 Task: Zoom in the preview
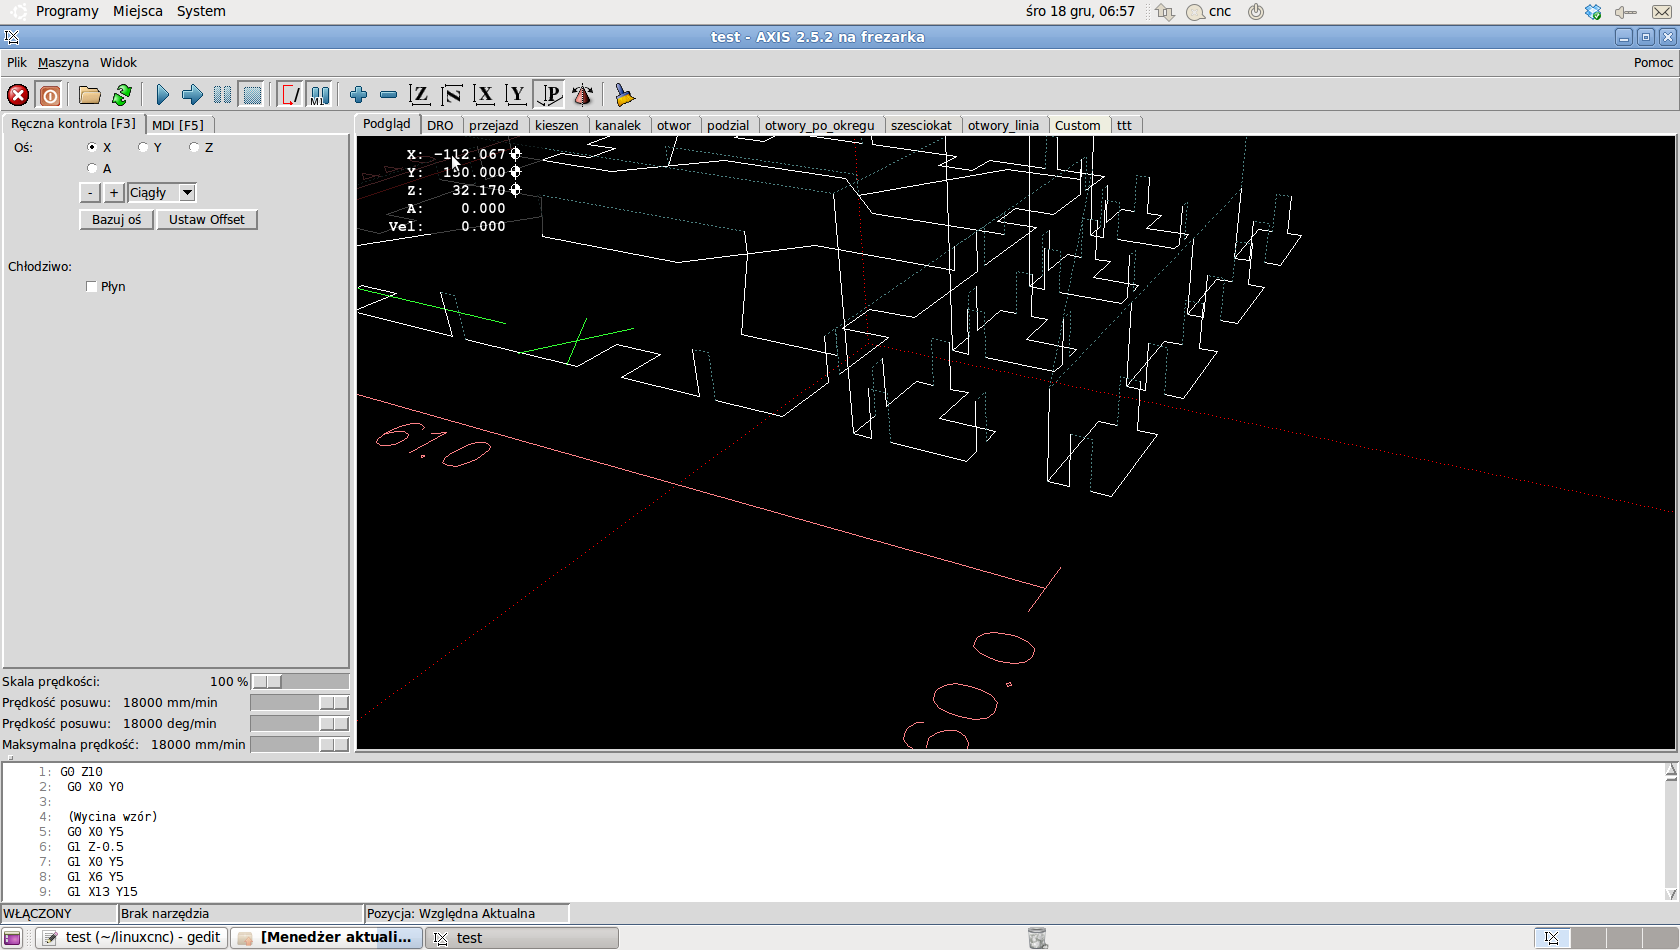point(358,95)
